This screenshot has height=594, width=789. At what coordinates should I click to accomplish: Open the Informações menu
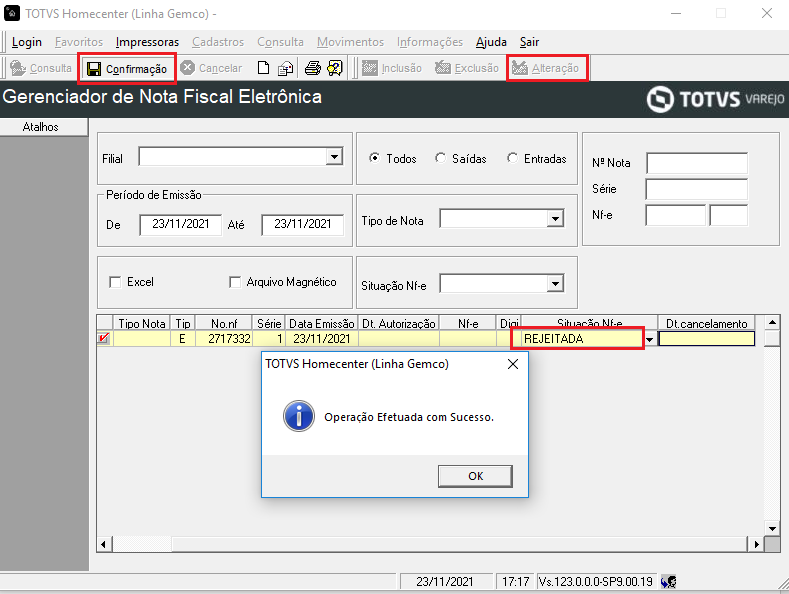430,42
